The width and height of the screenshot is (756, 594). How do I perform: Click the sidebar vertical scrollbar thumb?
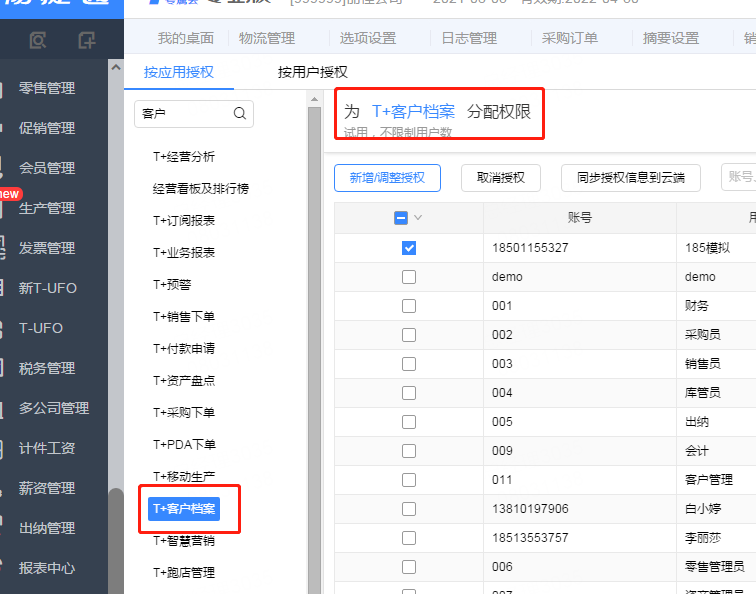coord(116,540)
